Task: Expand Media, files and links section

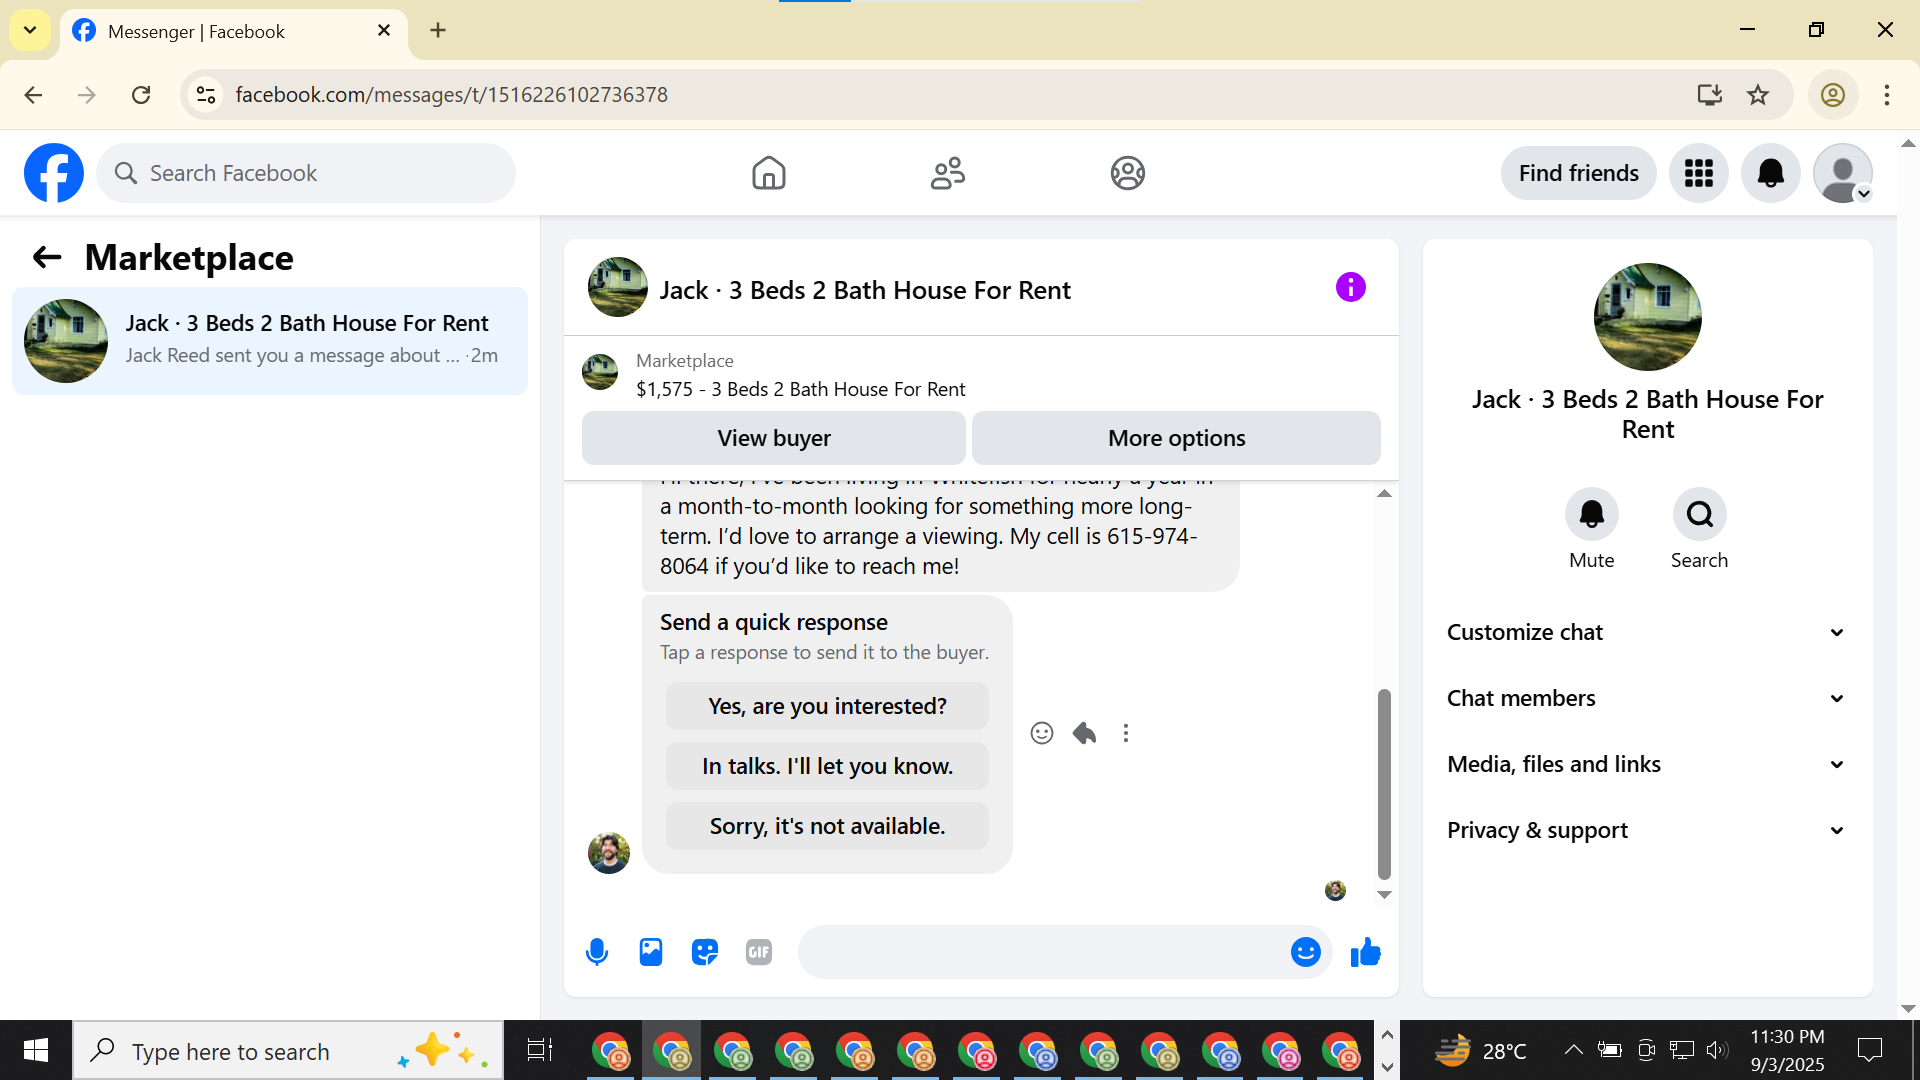Action: pyautogui.click(x=1647, y=764)
